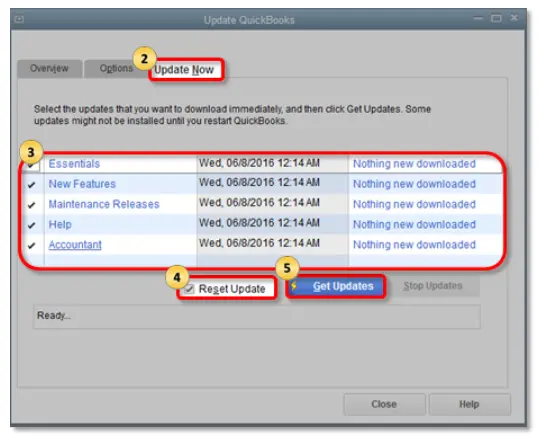Screen dimensions: 539x435
Task: Toggle the Maintenance Releases checkmark
Action: pyautogui.click(x=32, y=205)
